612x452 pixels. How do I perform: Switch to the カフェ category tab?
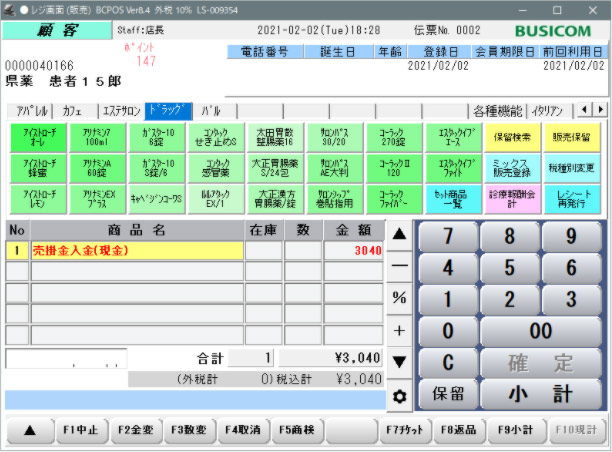(72, 110)
